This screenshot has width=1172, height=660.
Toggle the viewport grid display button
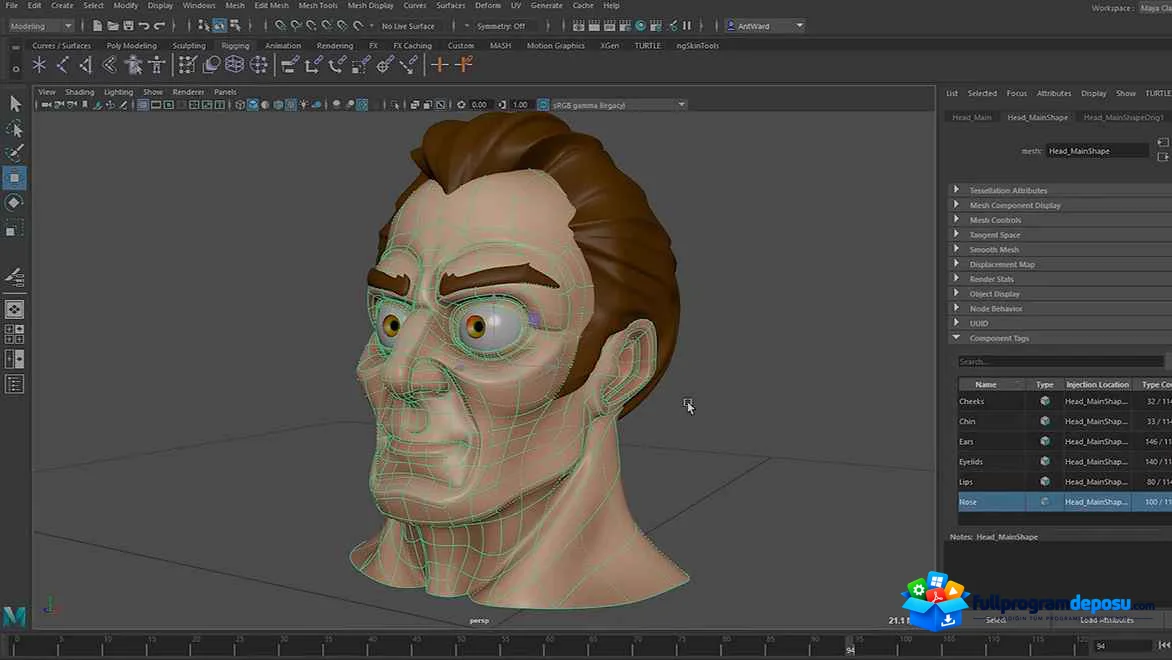pos(143,105)
